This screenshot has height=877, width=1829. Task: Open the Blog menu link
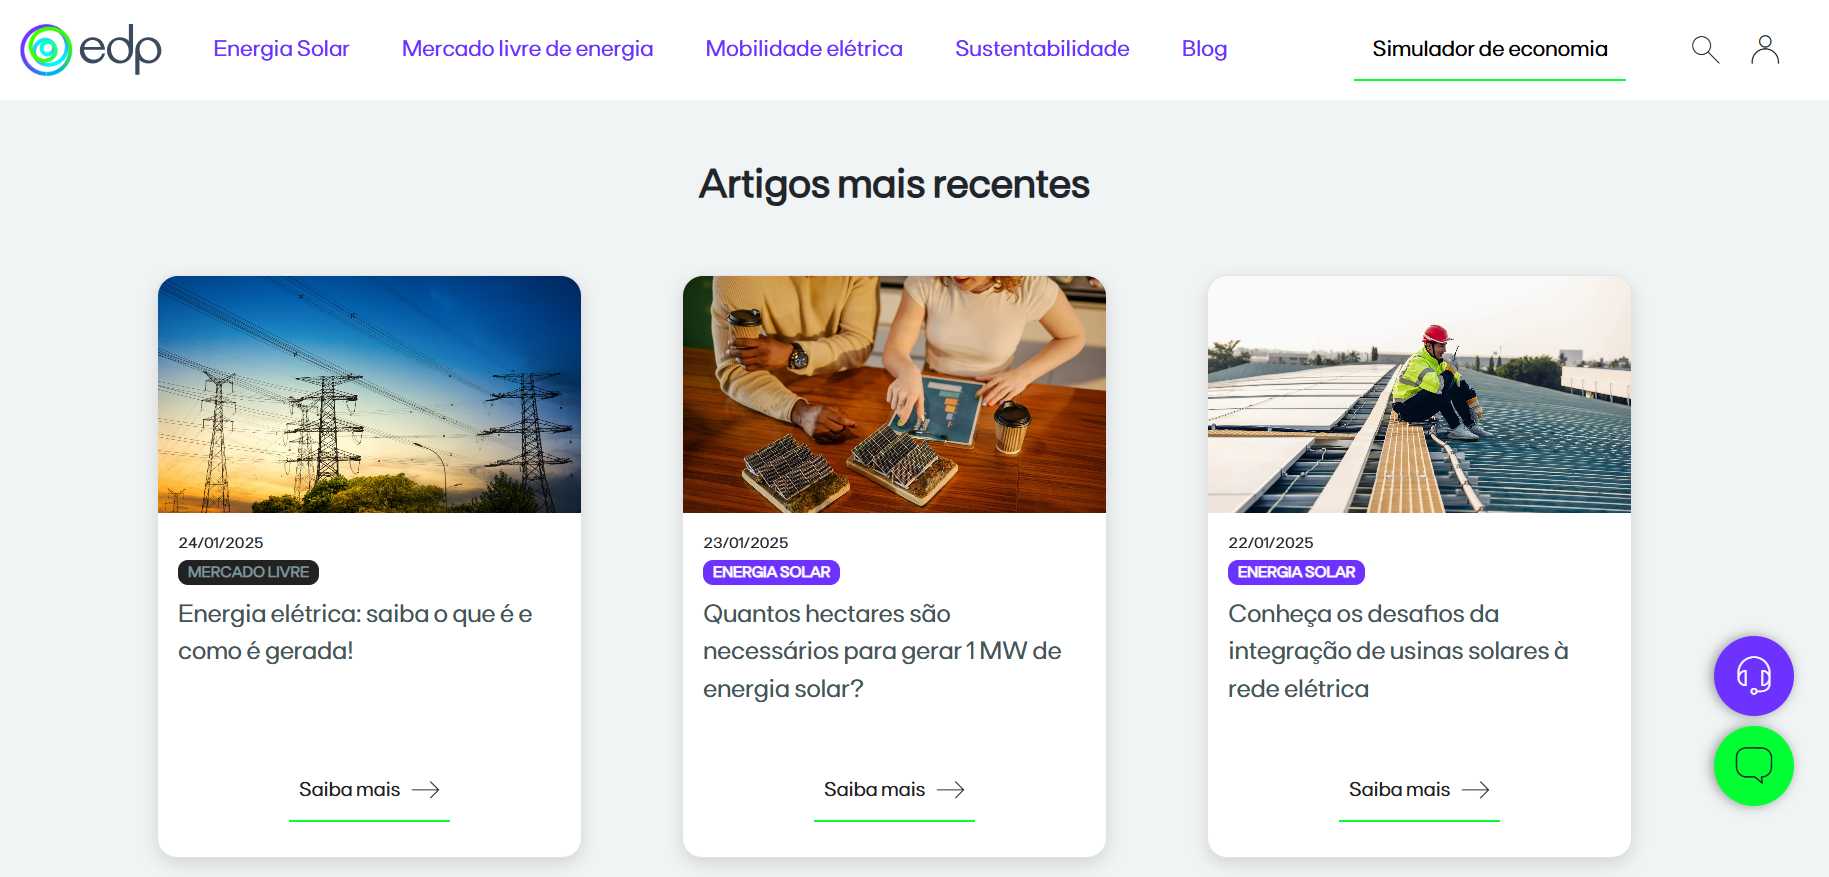click(x=1204, y=49)
